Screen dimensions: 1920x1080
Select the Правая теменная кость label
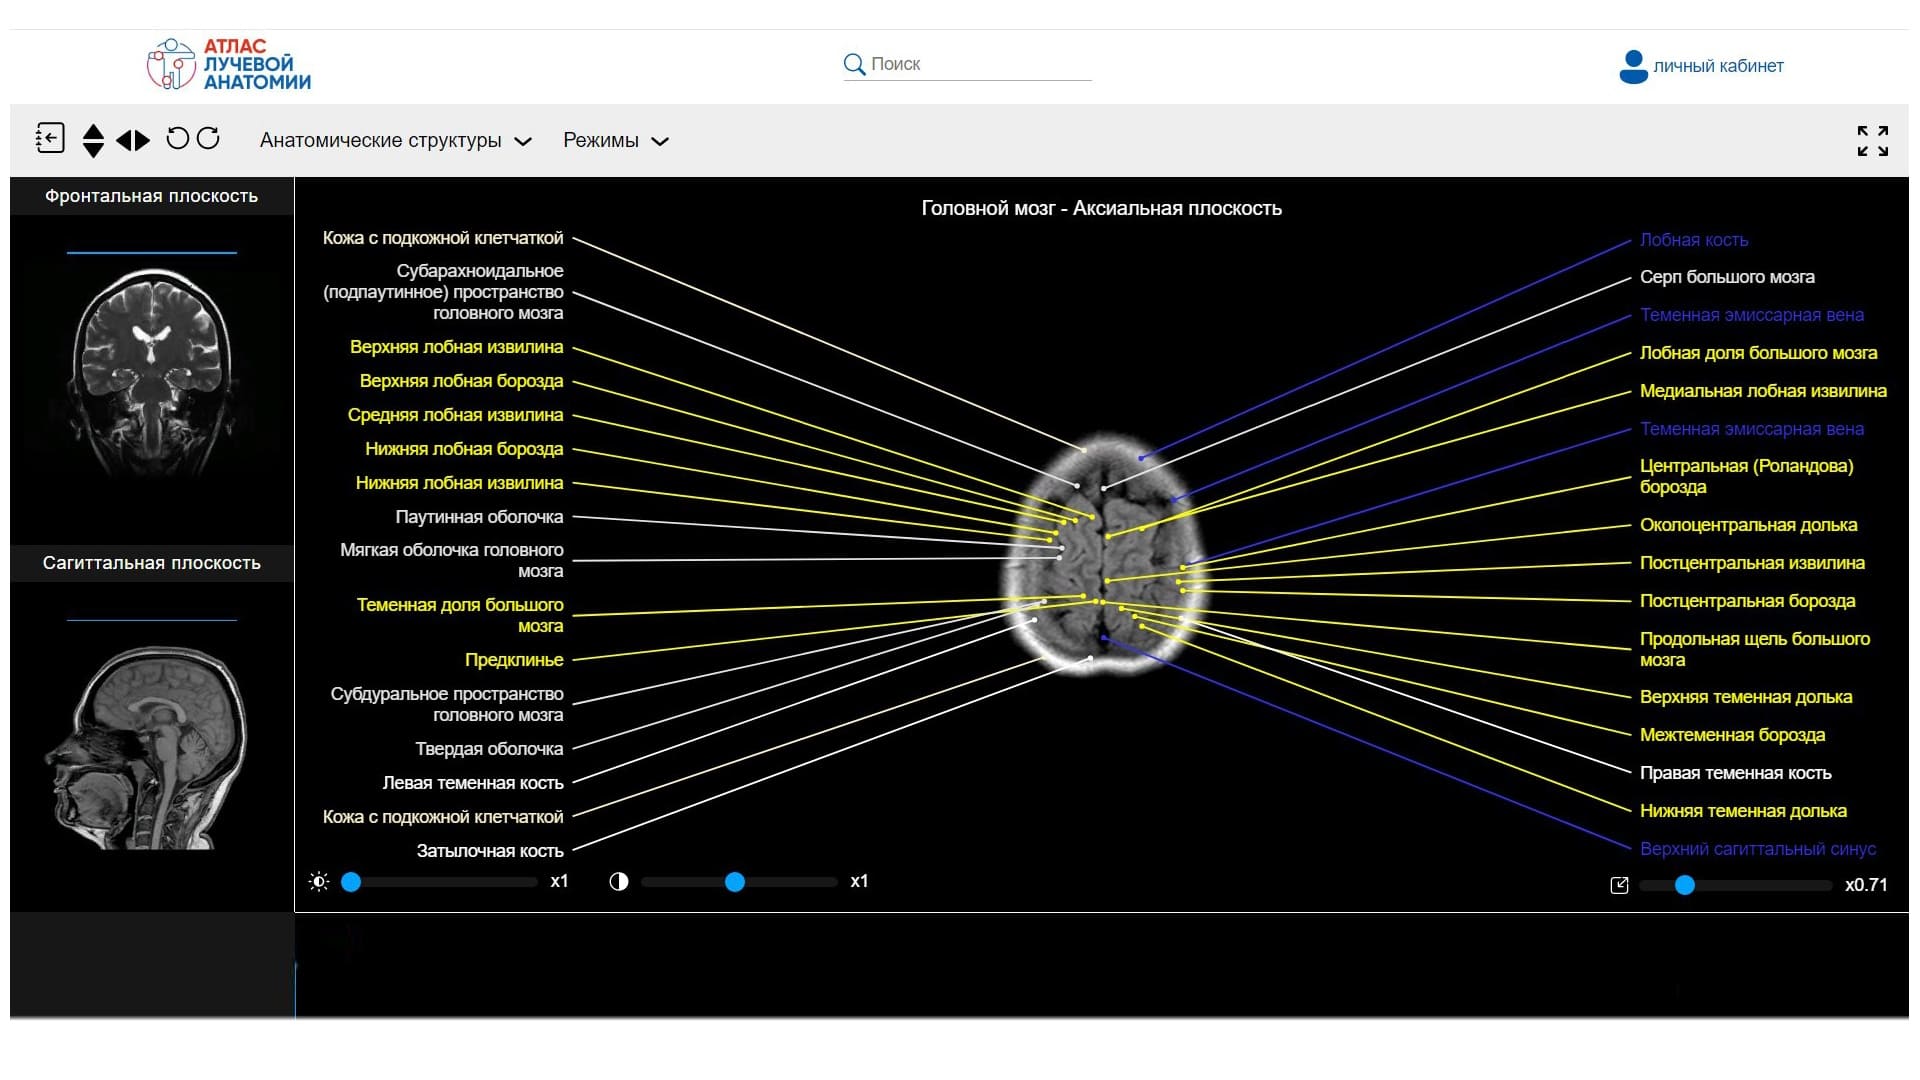[x=1735, y=773]
